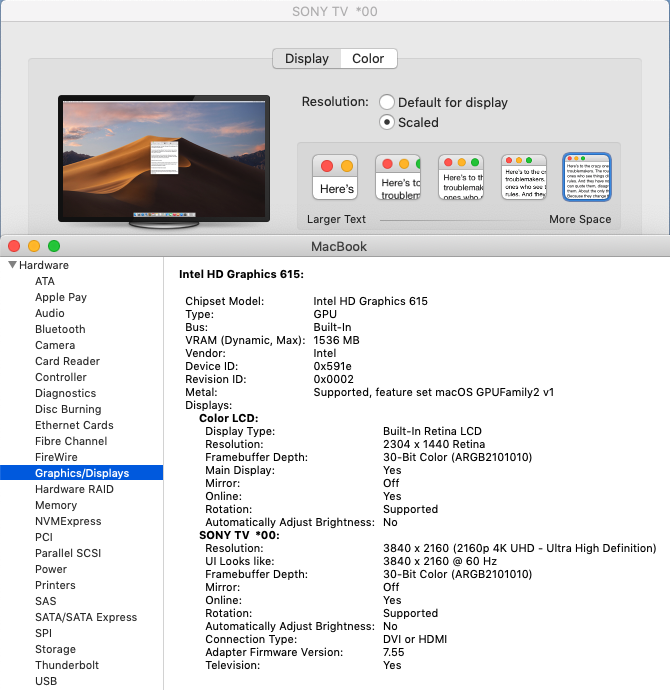The image size is (670, 690).
Task: Select Parallel SCSI in the sidebar
Action: [x=68, y=553]
